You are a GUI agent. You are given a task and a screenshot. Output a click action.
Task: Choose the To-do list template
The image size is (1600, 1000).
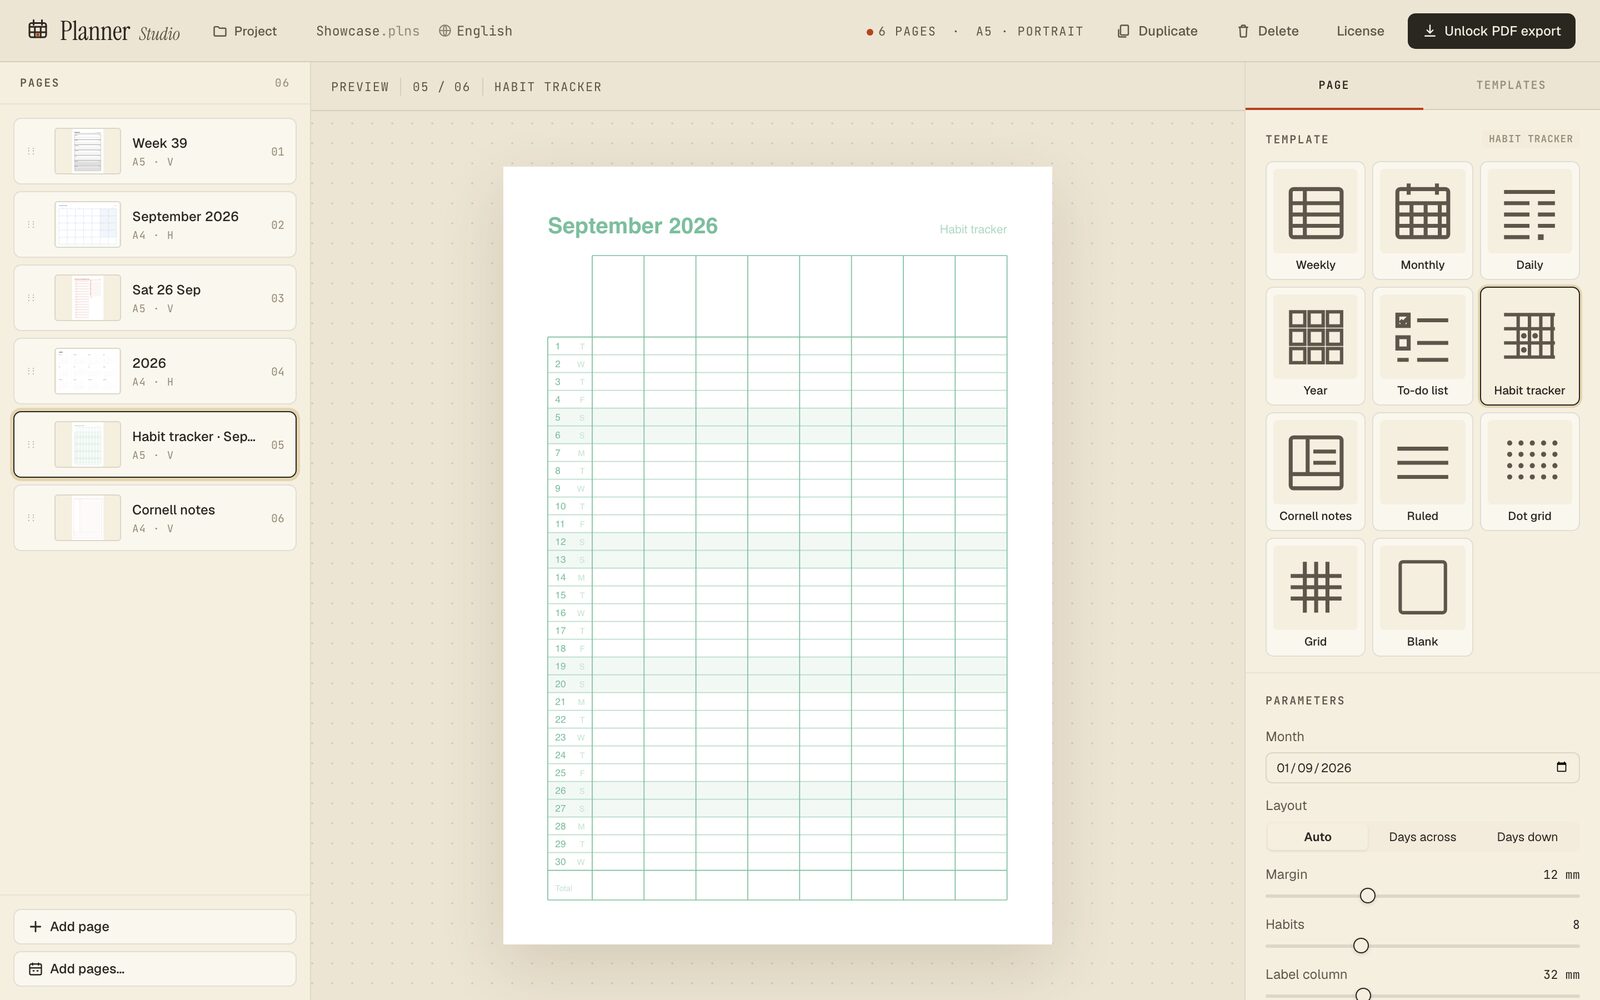click(1422, 346)
